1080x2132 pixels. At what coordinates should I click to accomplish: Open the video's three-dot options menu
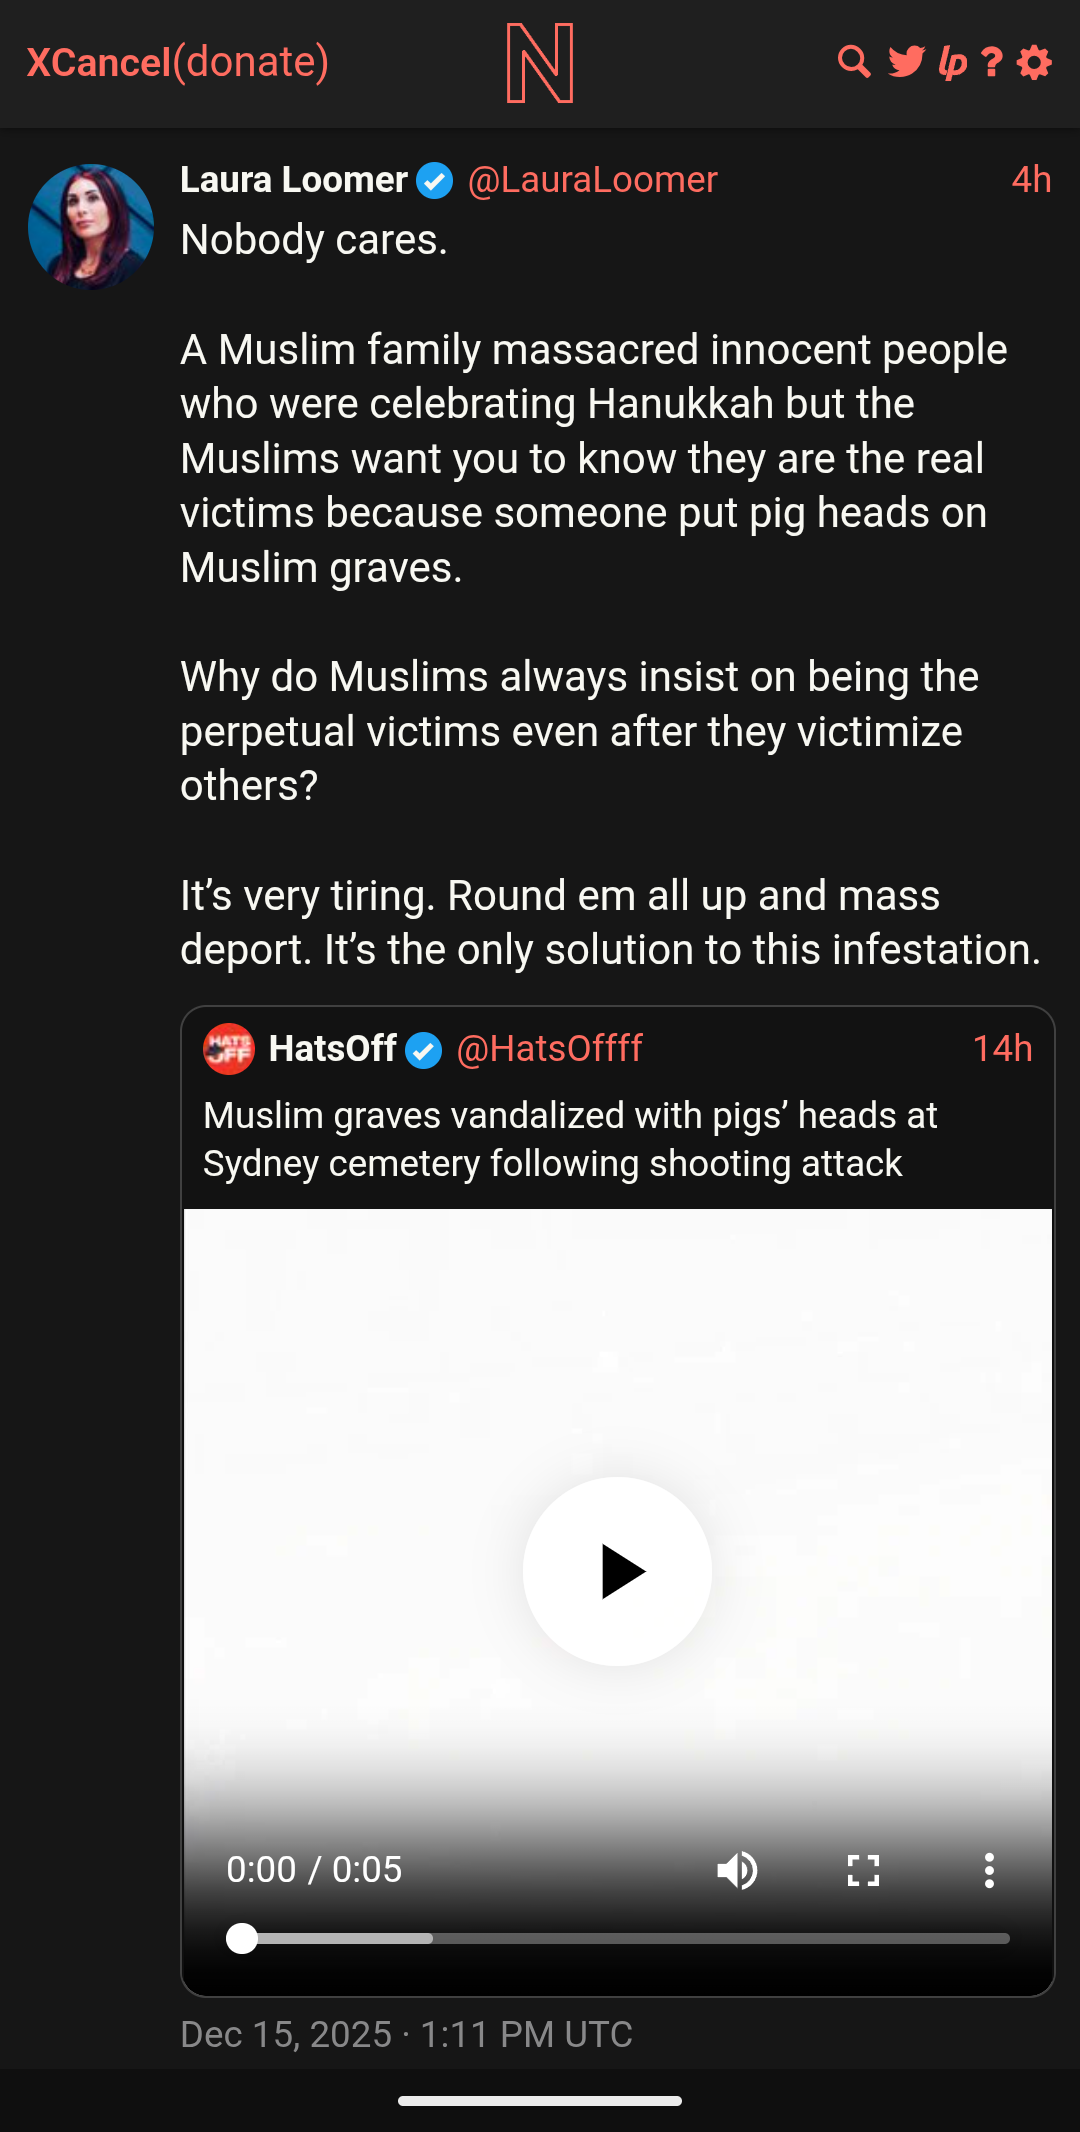[989, 1870]
